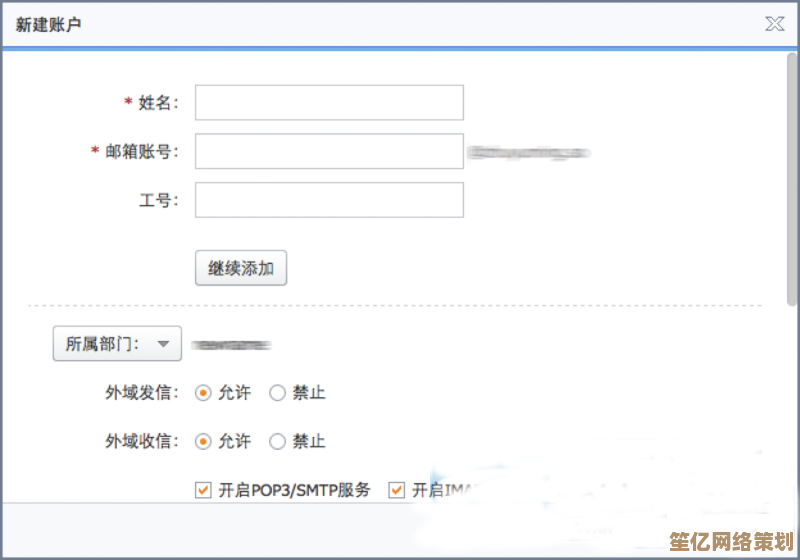Click the 新建账户 dialog title
Image resolution: width=800 pixels, height=560 pixels.
(49, 25)
